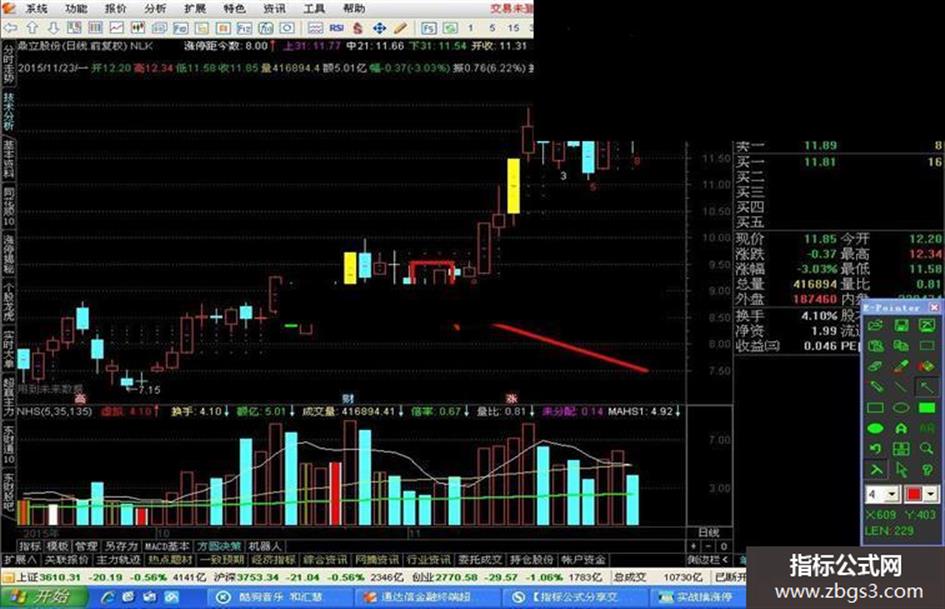The height and width of the screenshot is (609, 945).
Task: Select the eraser tool in E-Pointer
Action: [875, 366]
